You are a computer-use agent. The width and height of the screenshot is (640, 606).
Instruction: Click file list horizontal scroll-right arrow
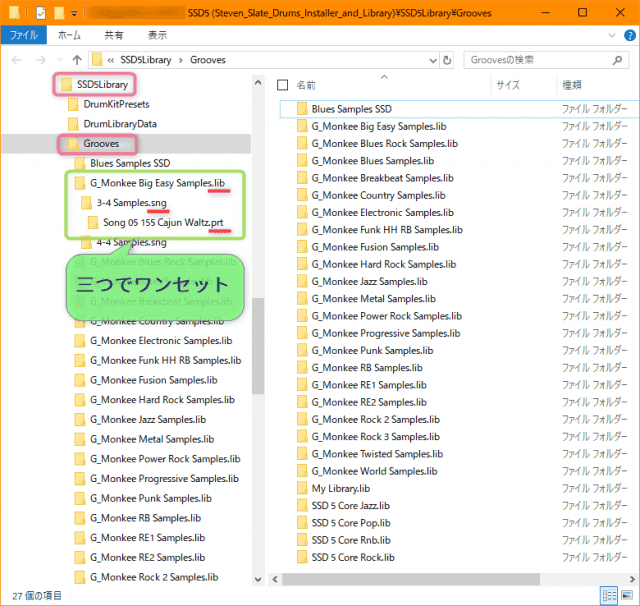point(632,579)
